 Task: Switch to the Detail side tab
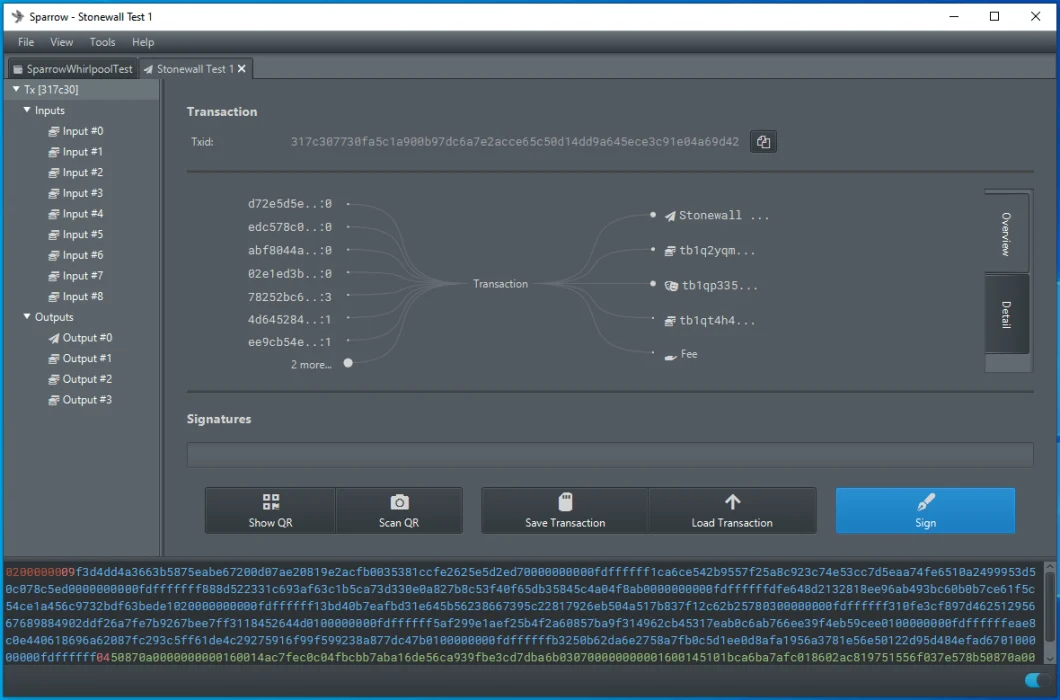coord(1006,314)
